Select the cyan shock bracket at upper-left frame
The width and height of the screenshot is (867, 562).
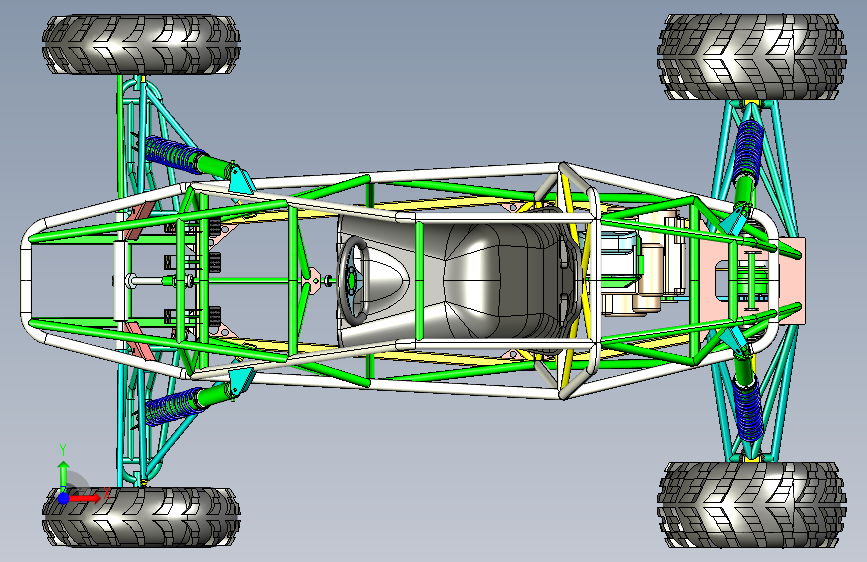242,179
